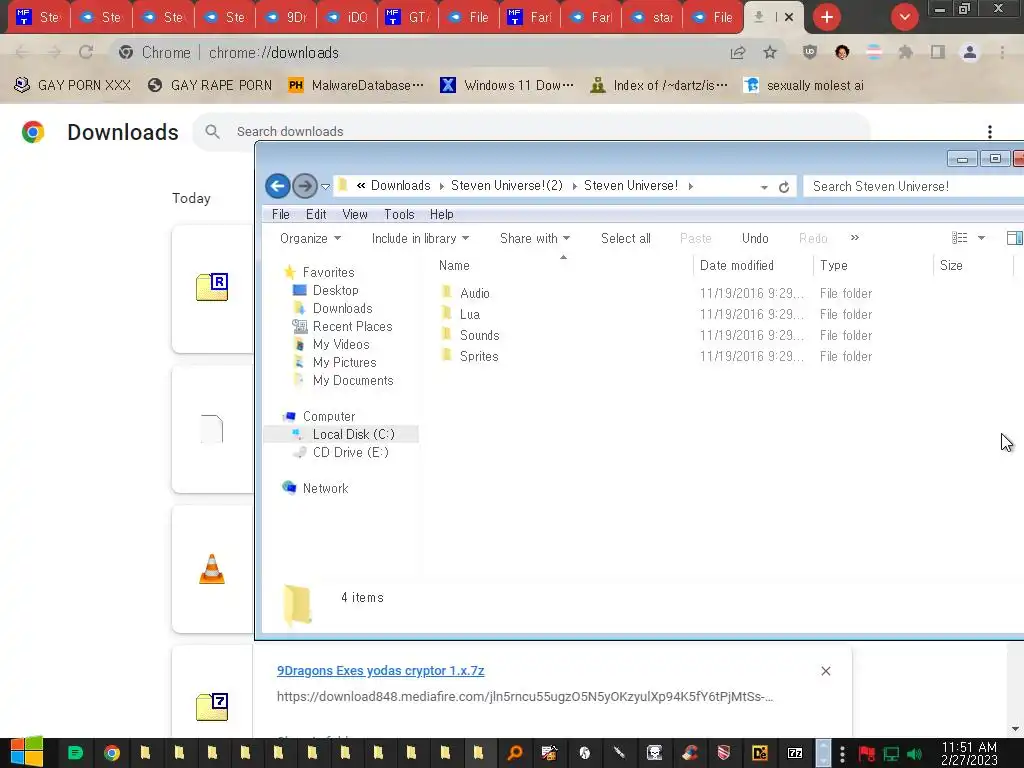Toggle the Chrome side panel icon
The image size is (1024, 768).
[938, 52]
